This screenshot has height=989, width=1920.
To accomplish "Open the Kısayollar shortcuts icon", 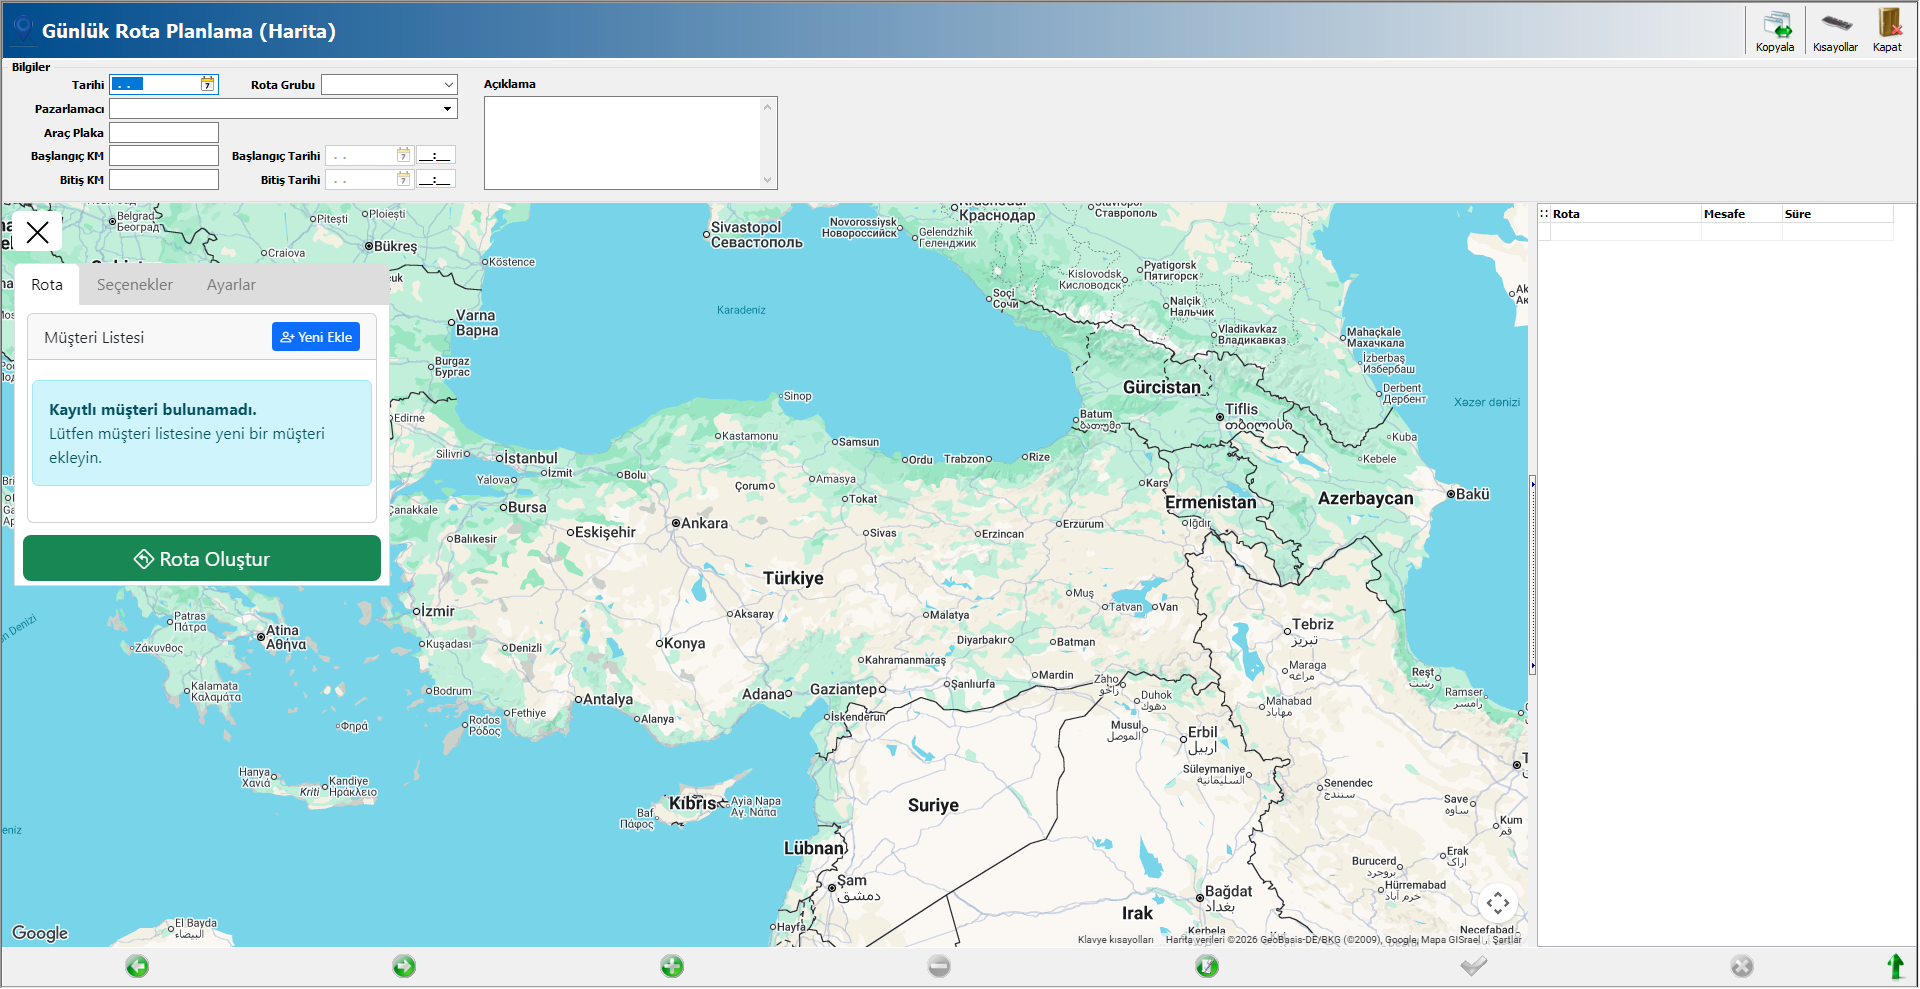I will 1835,30.
